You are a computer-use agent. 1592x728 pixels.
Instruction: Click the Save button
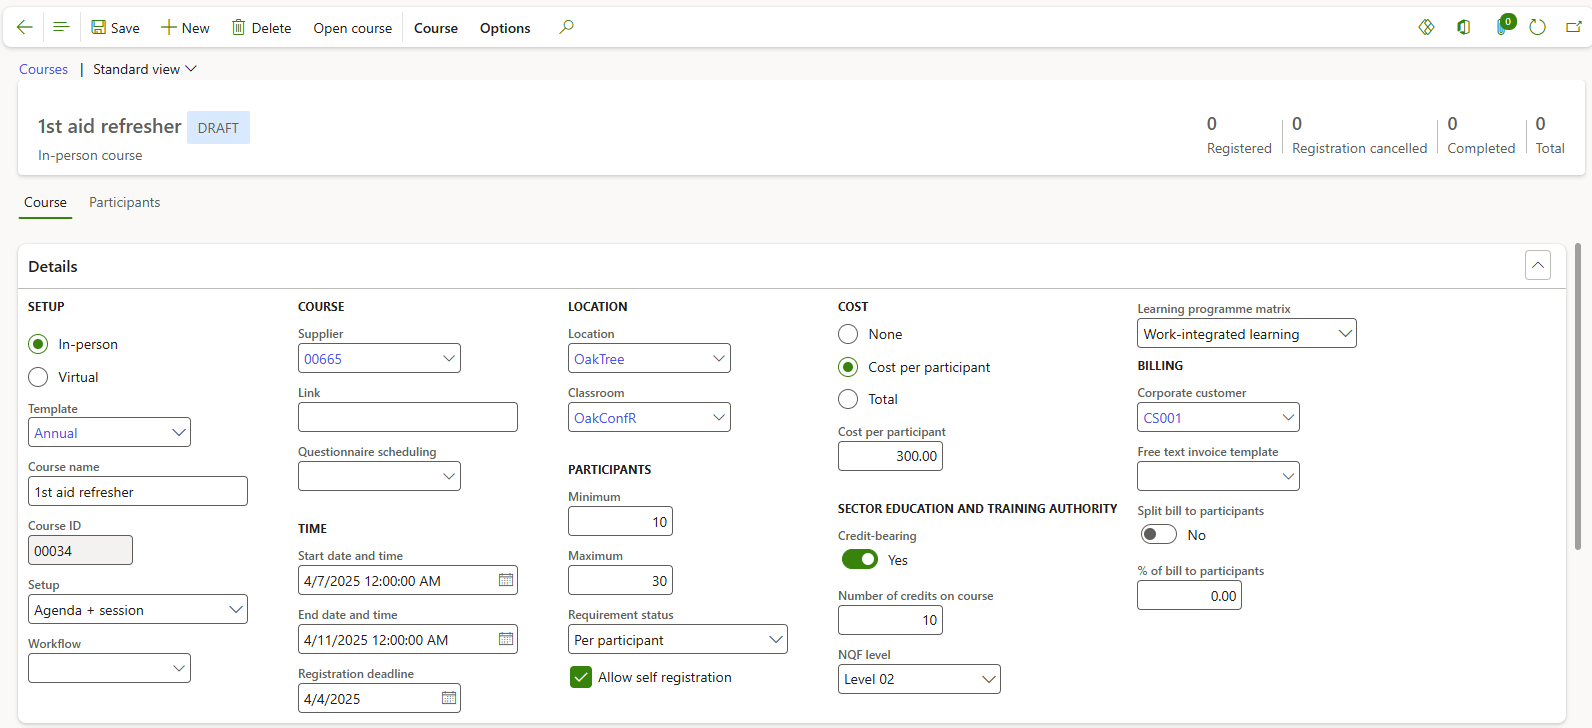(115, 28)
